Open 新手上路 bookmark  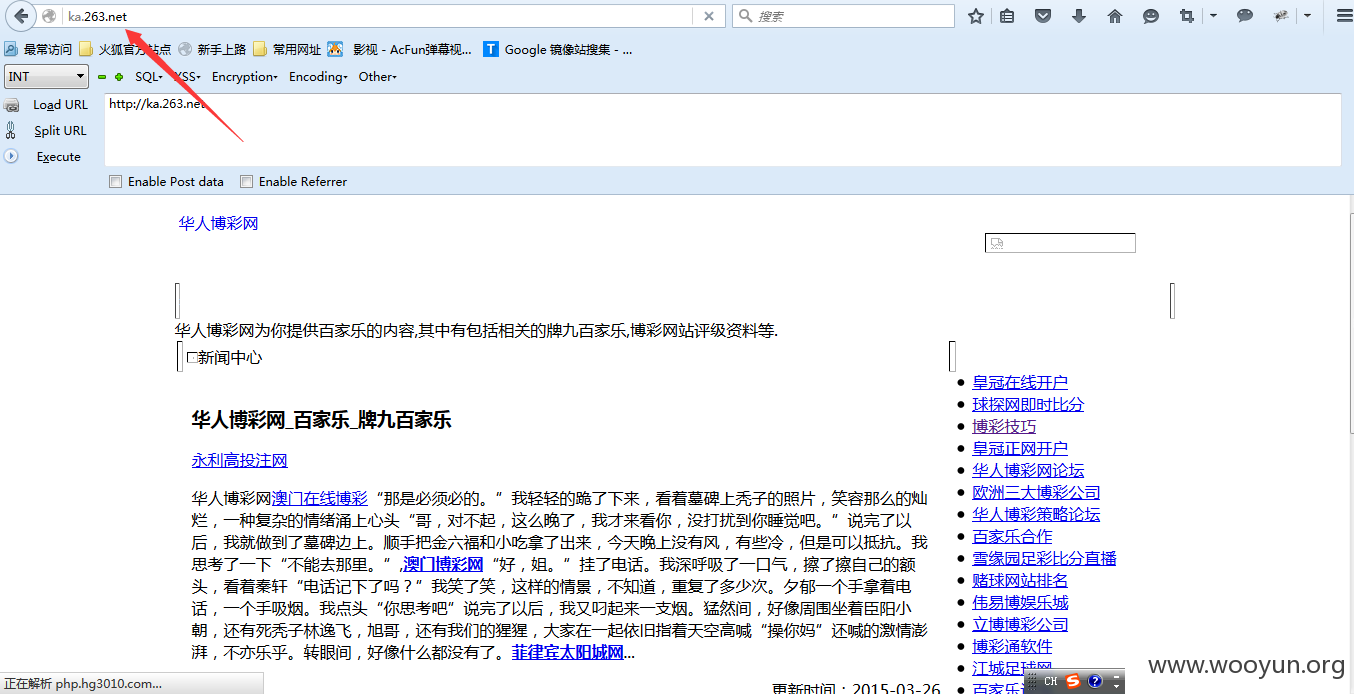coord(212,49)
